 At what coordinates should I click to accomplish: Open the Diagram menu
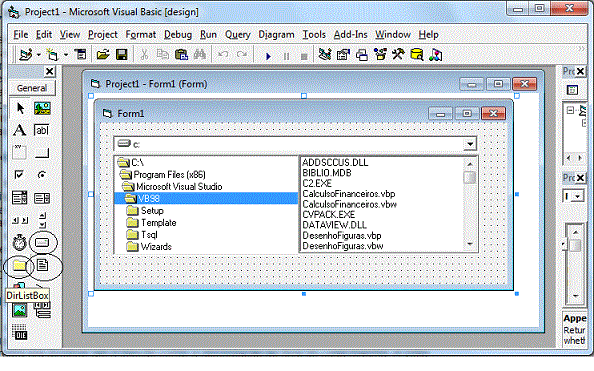pos(276,34)
